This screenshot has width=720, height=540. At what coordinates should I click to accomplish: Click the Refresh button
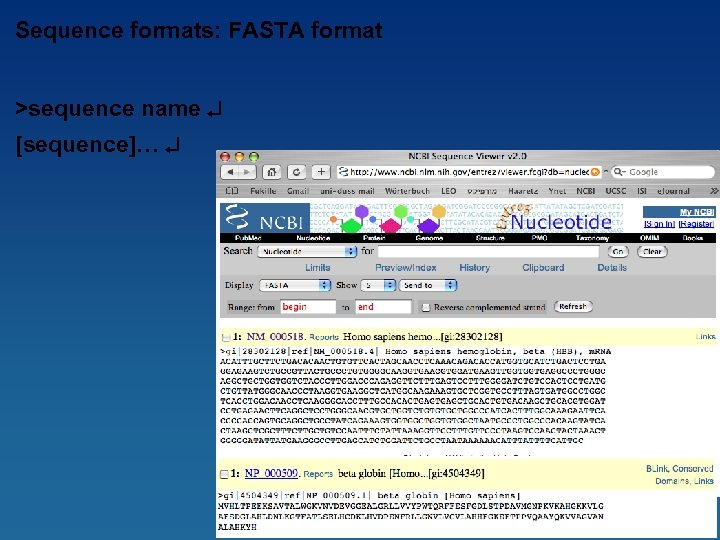[573, 306]
